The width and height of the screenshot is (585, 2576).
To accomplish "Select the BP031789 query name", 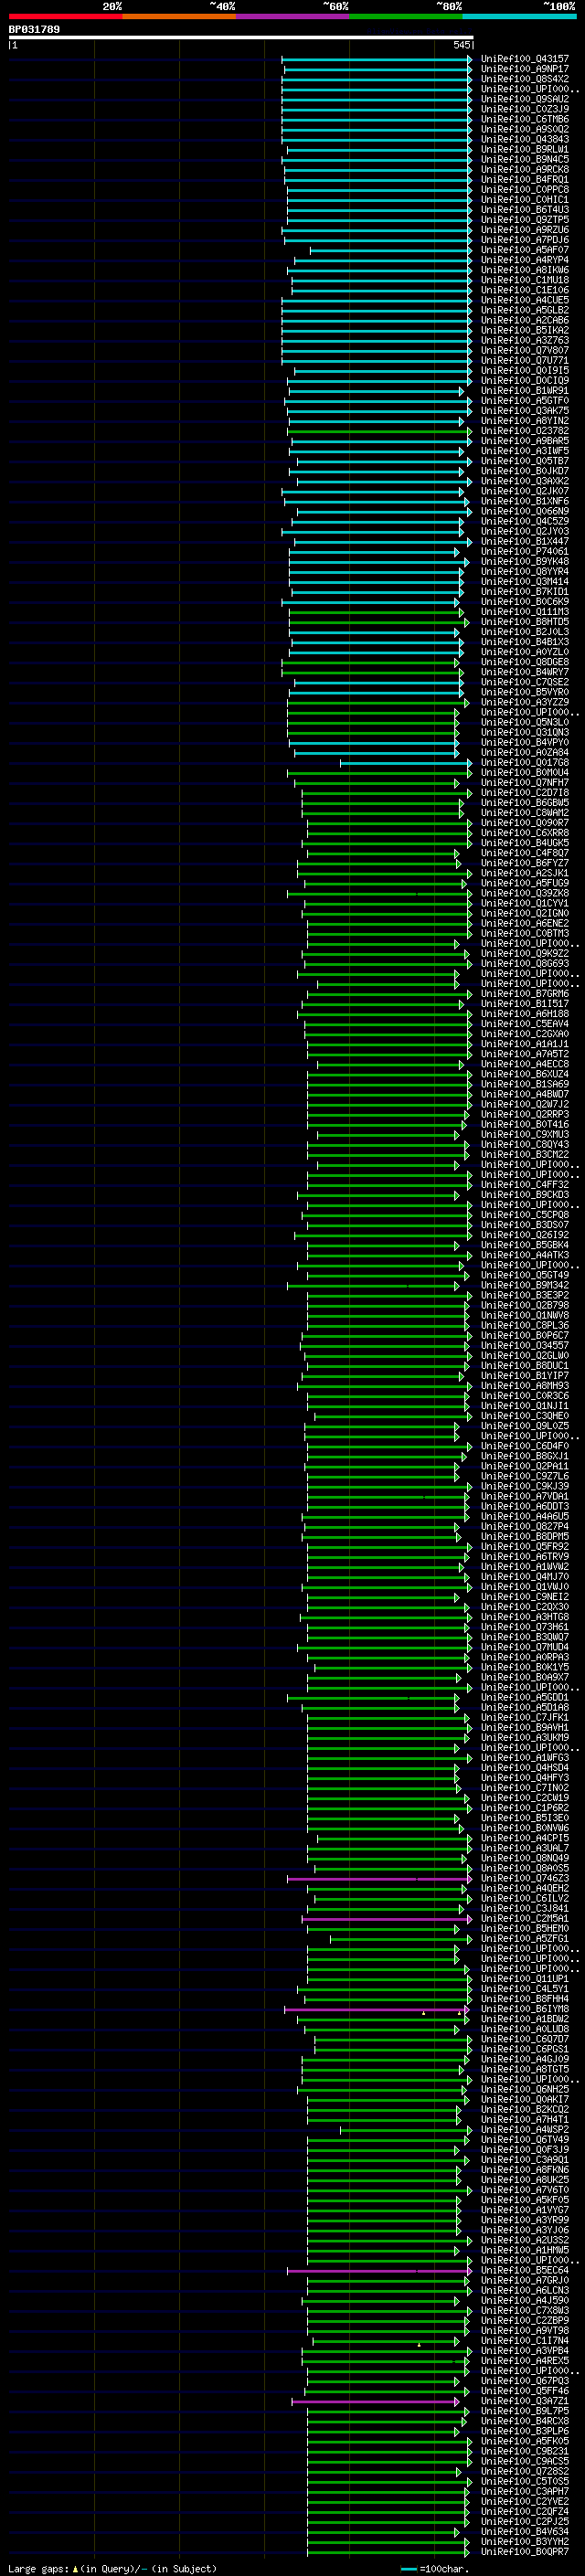I will click(34, 29).
